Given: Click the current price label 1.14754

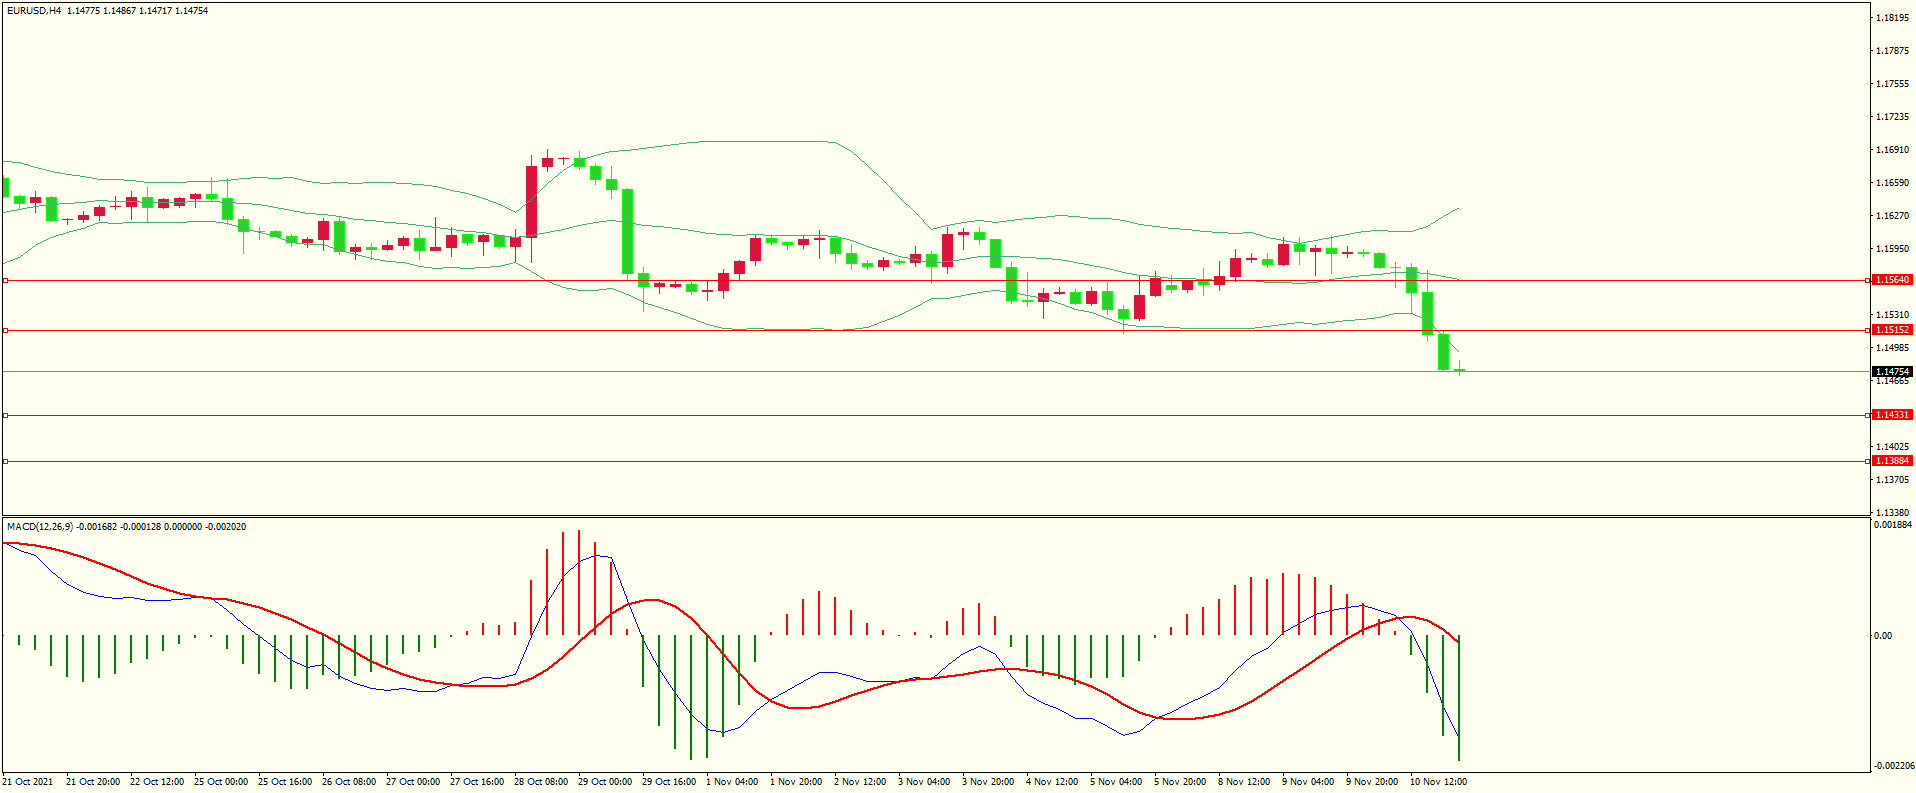Looking at the screenshot, I should 1891,372.
